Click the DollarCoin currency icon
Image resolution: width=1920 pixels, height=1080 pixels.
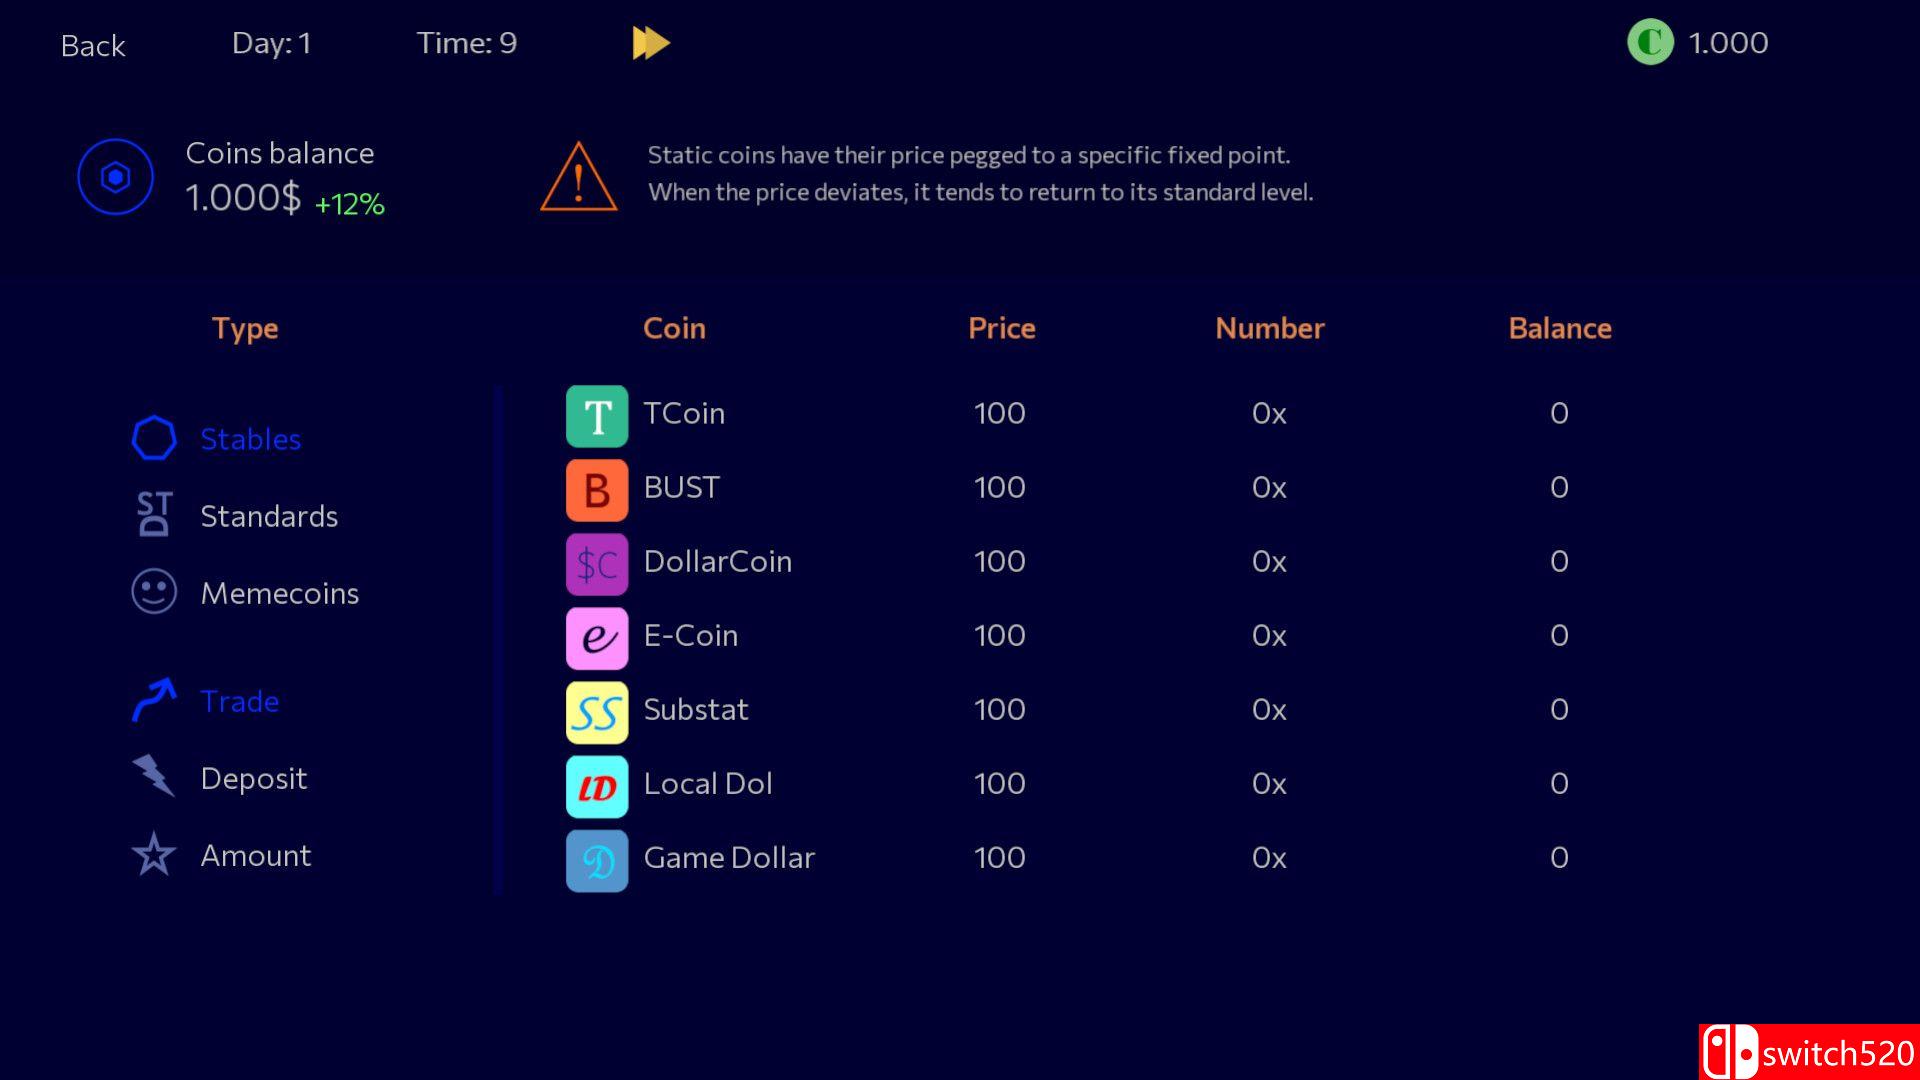(x=596, y=563)
